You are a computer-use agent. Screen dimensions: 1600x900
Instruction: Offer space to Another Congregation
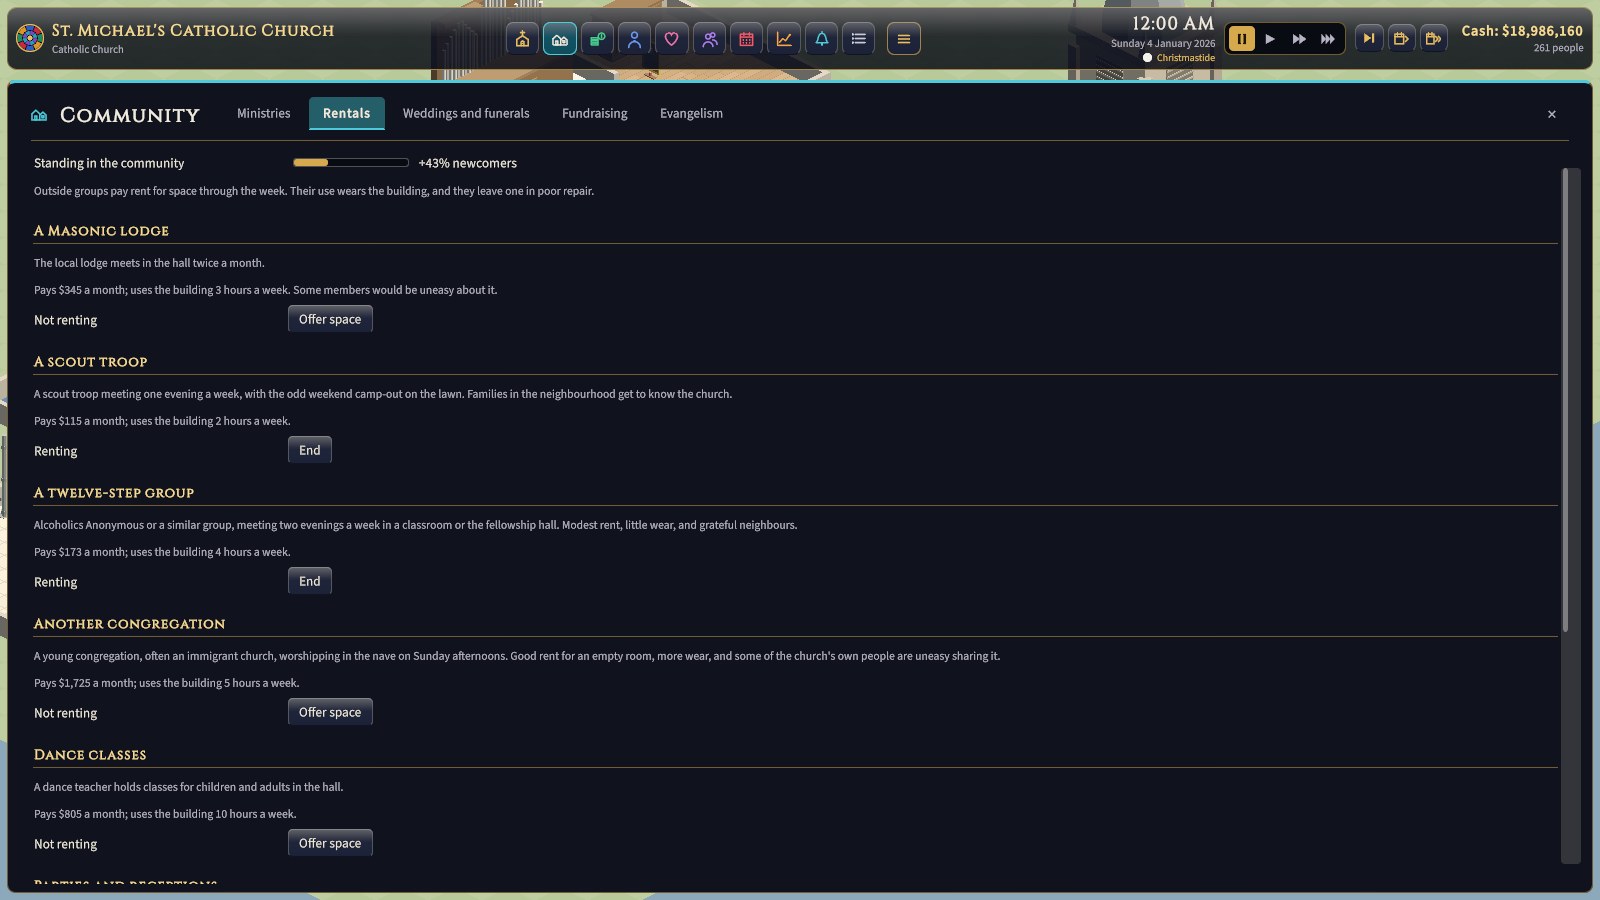point(330,712)
